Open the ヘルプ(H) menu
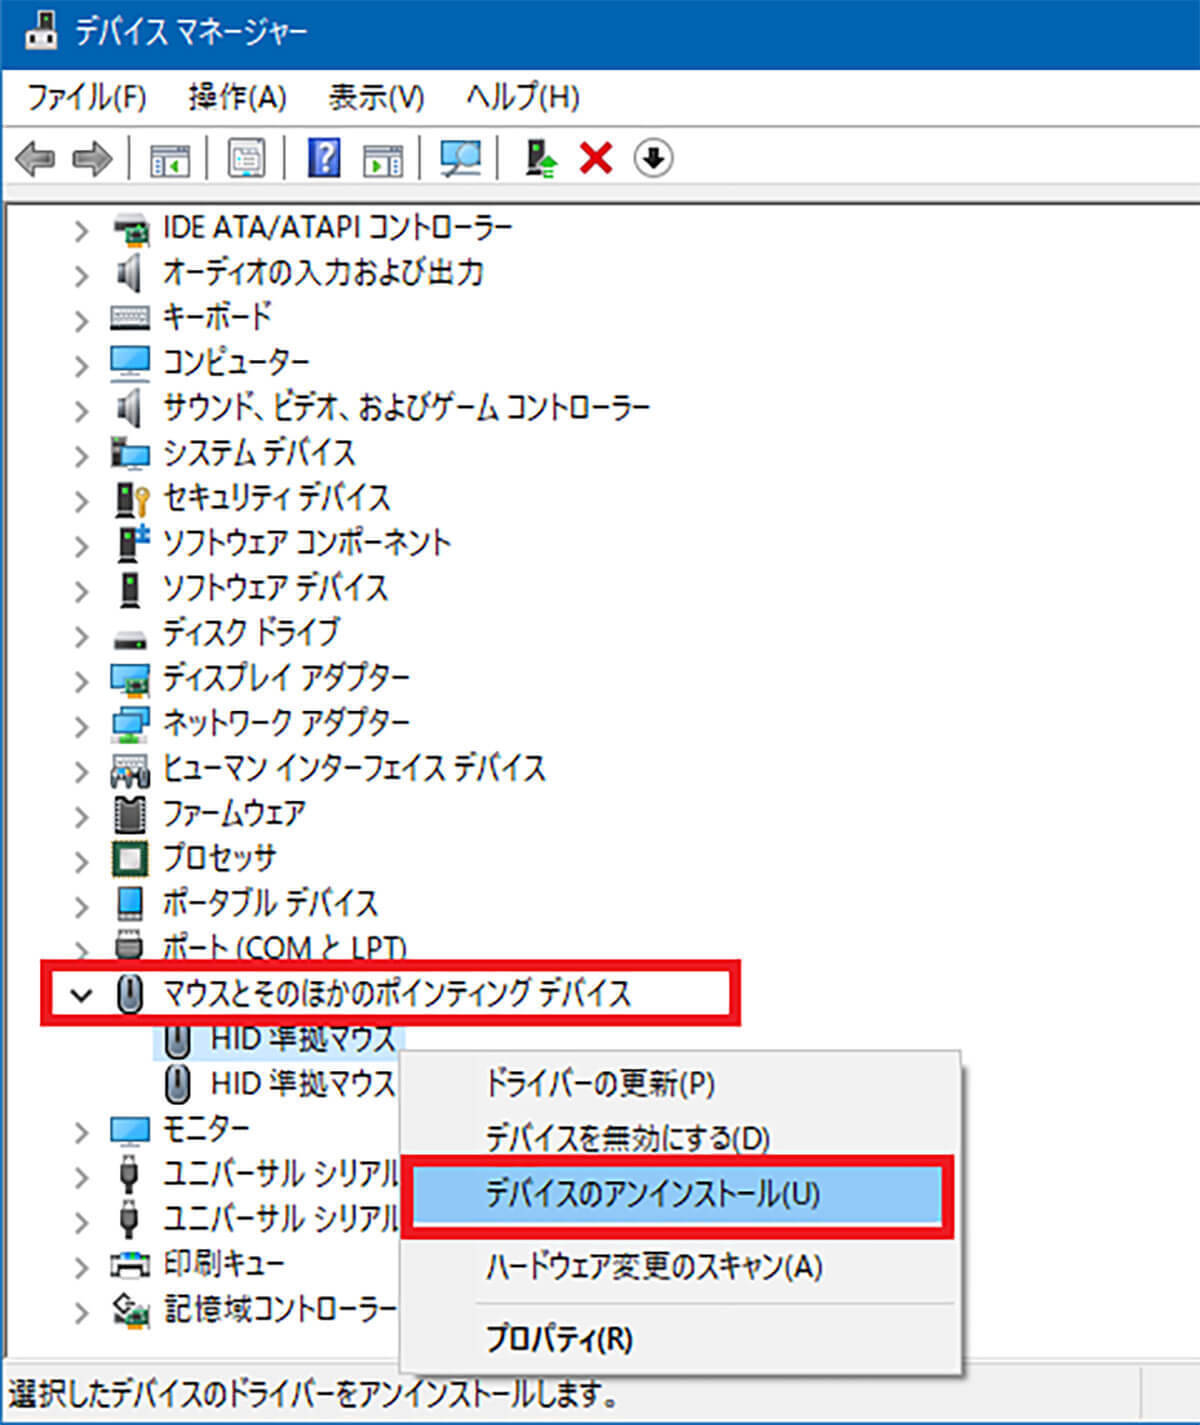 (522, 97)
